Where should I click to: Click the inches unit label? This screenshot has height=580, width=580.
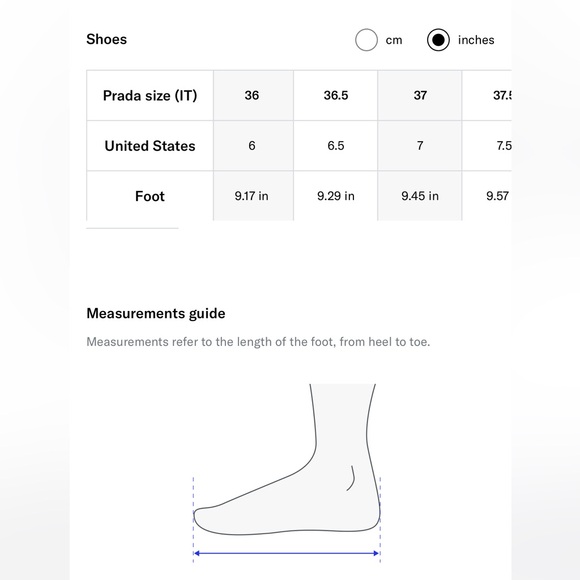tap(476, 40)
